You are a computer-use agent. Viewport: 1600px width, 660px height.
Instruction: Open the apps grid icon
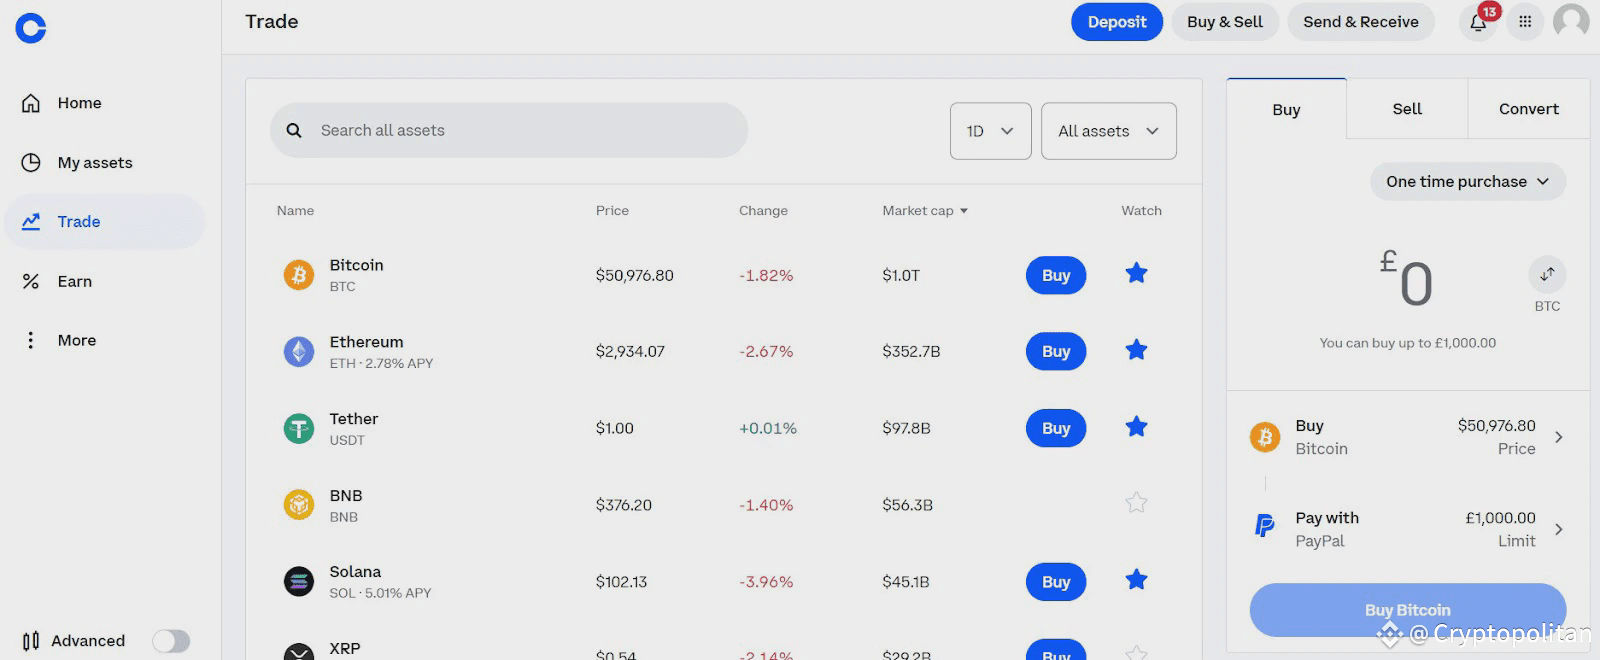pos(1525,21)
